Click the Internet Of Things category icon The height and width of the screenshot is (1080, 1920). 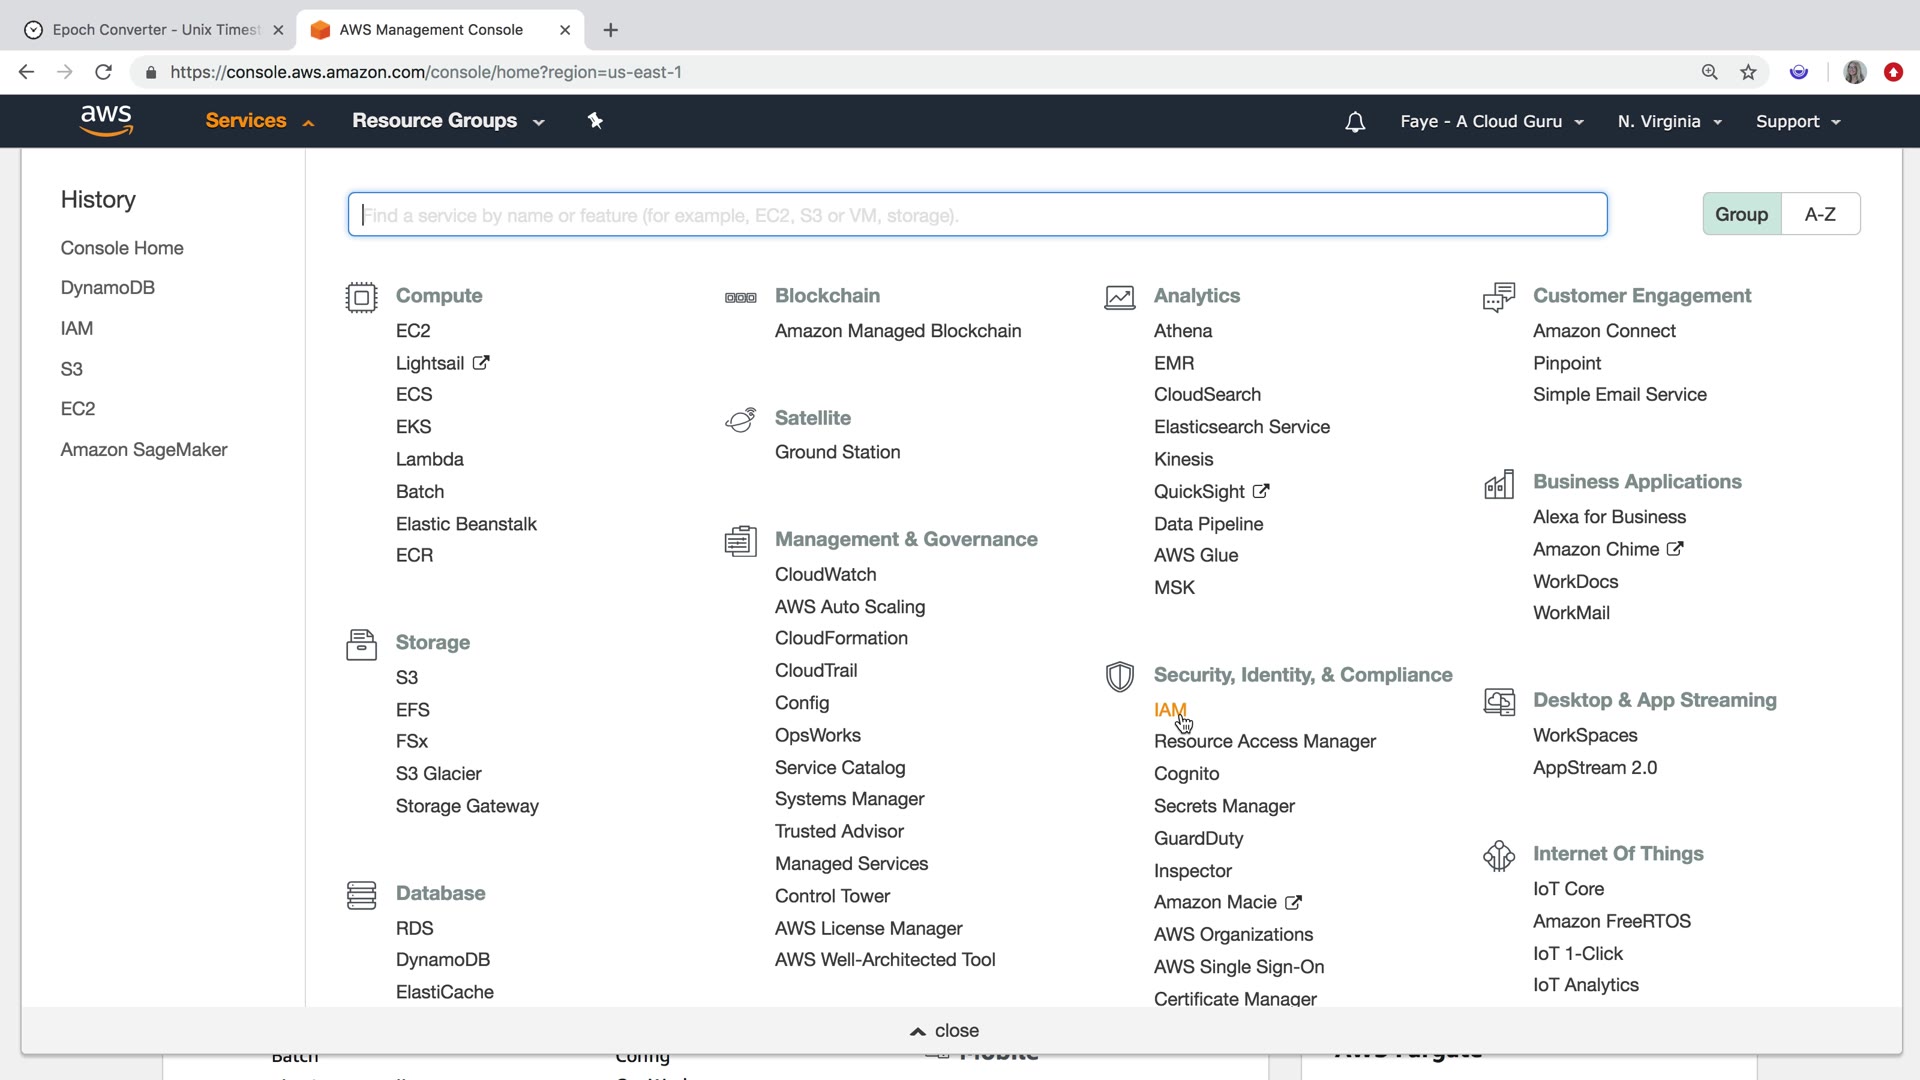[x=1498, y=856]
